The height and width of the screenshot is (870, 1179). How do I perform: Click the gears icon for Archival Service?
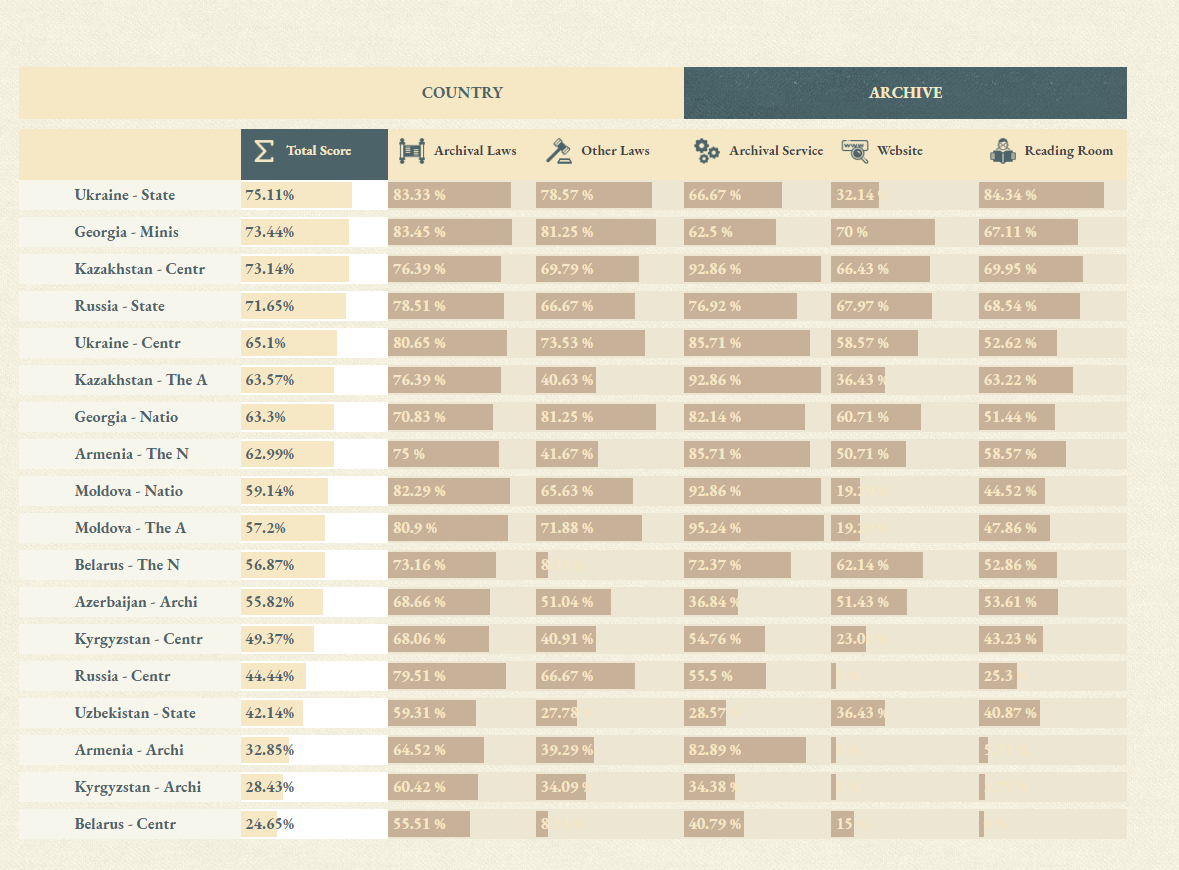(x=707, y=151)
